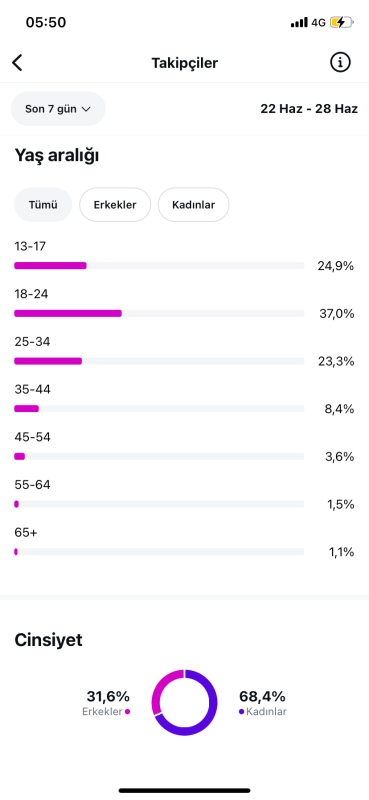Select the Erkekler filter chip
This screenshot has width=369, height=800.
click(x=115, y=205)
